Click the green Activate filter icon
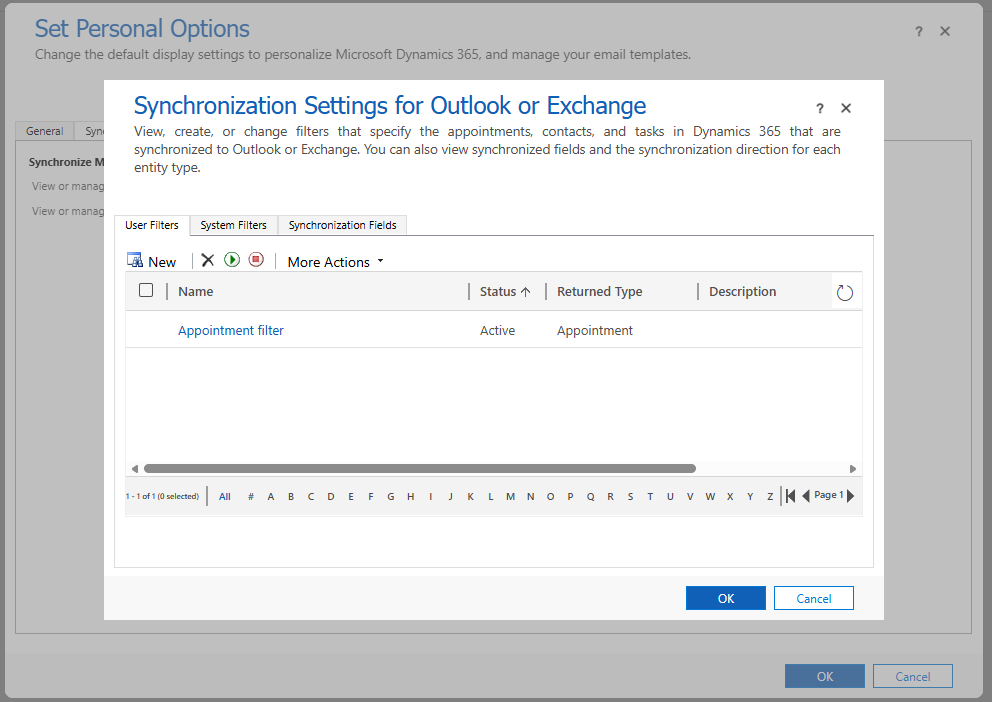Screen dimensions: 992x702 tap(232, 260)
